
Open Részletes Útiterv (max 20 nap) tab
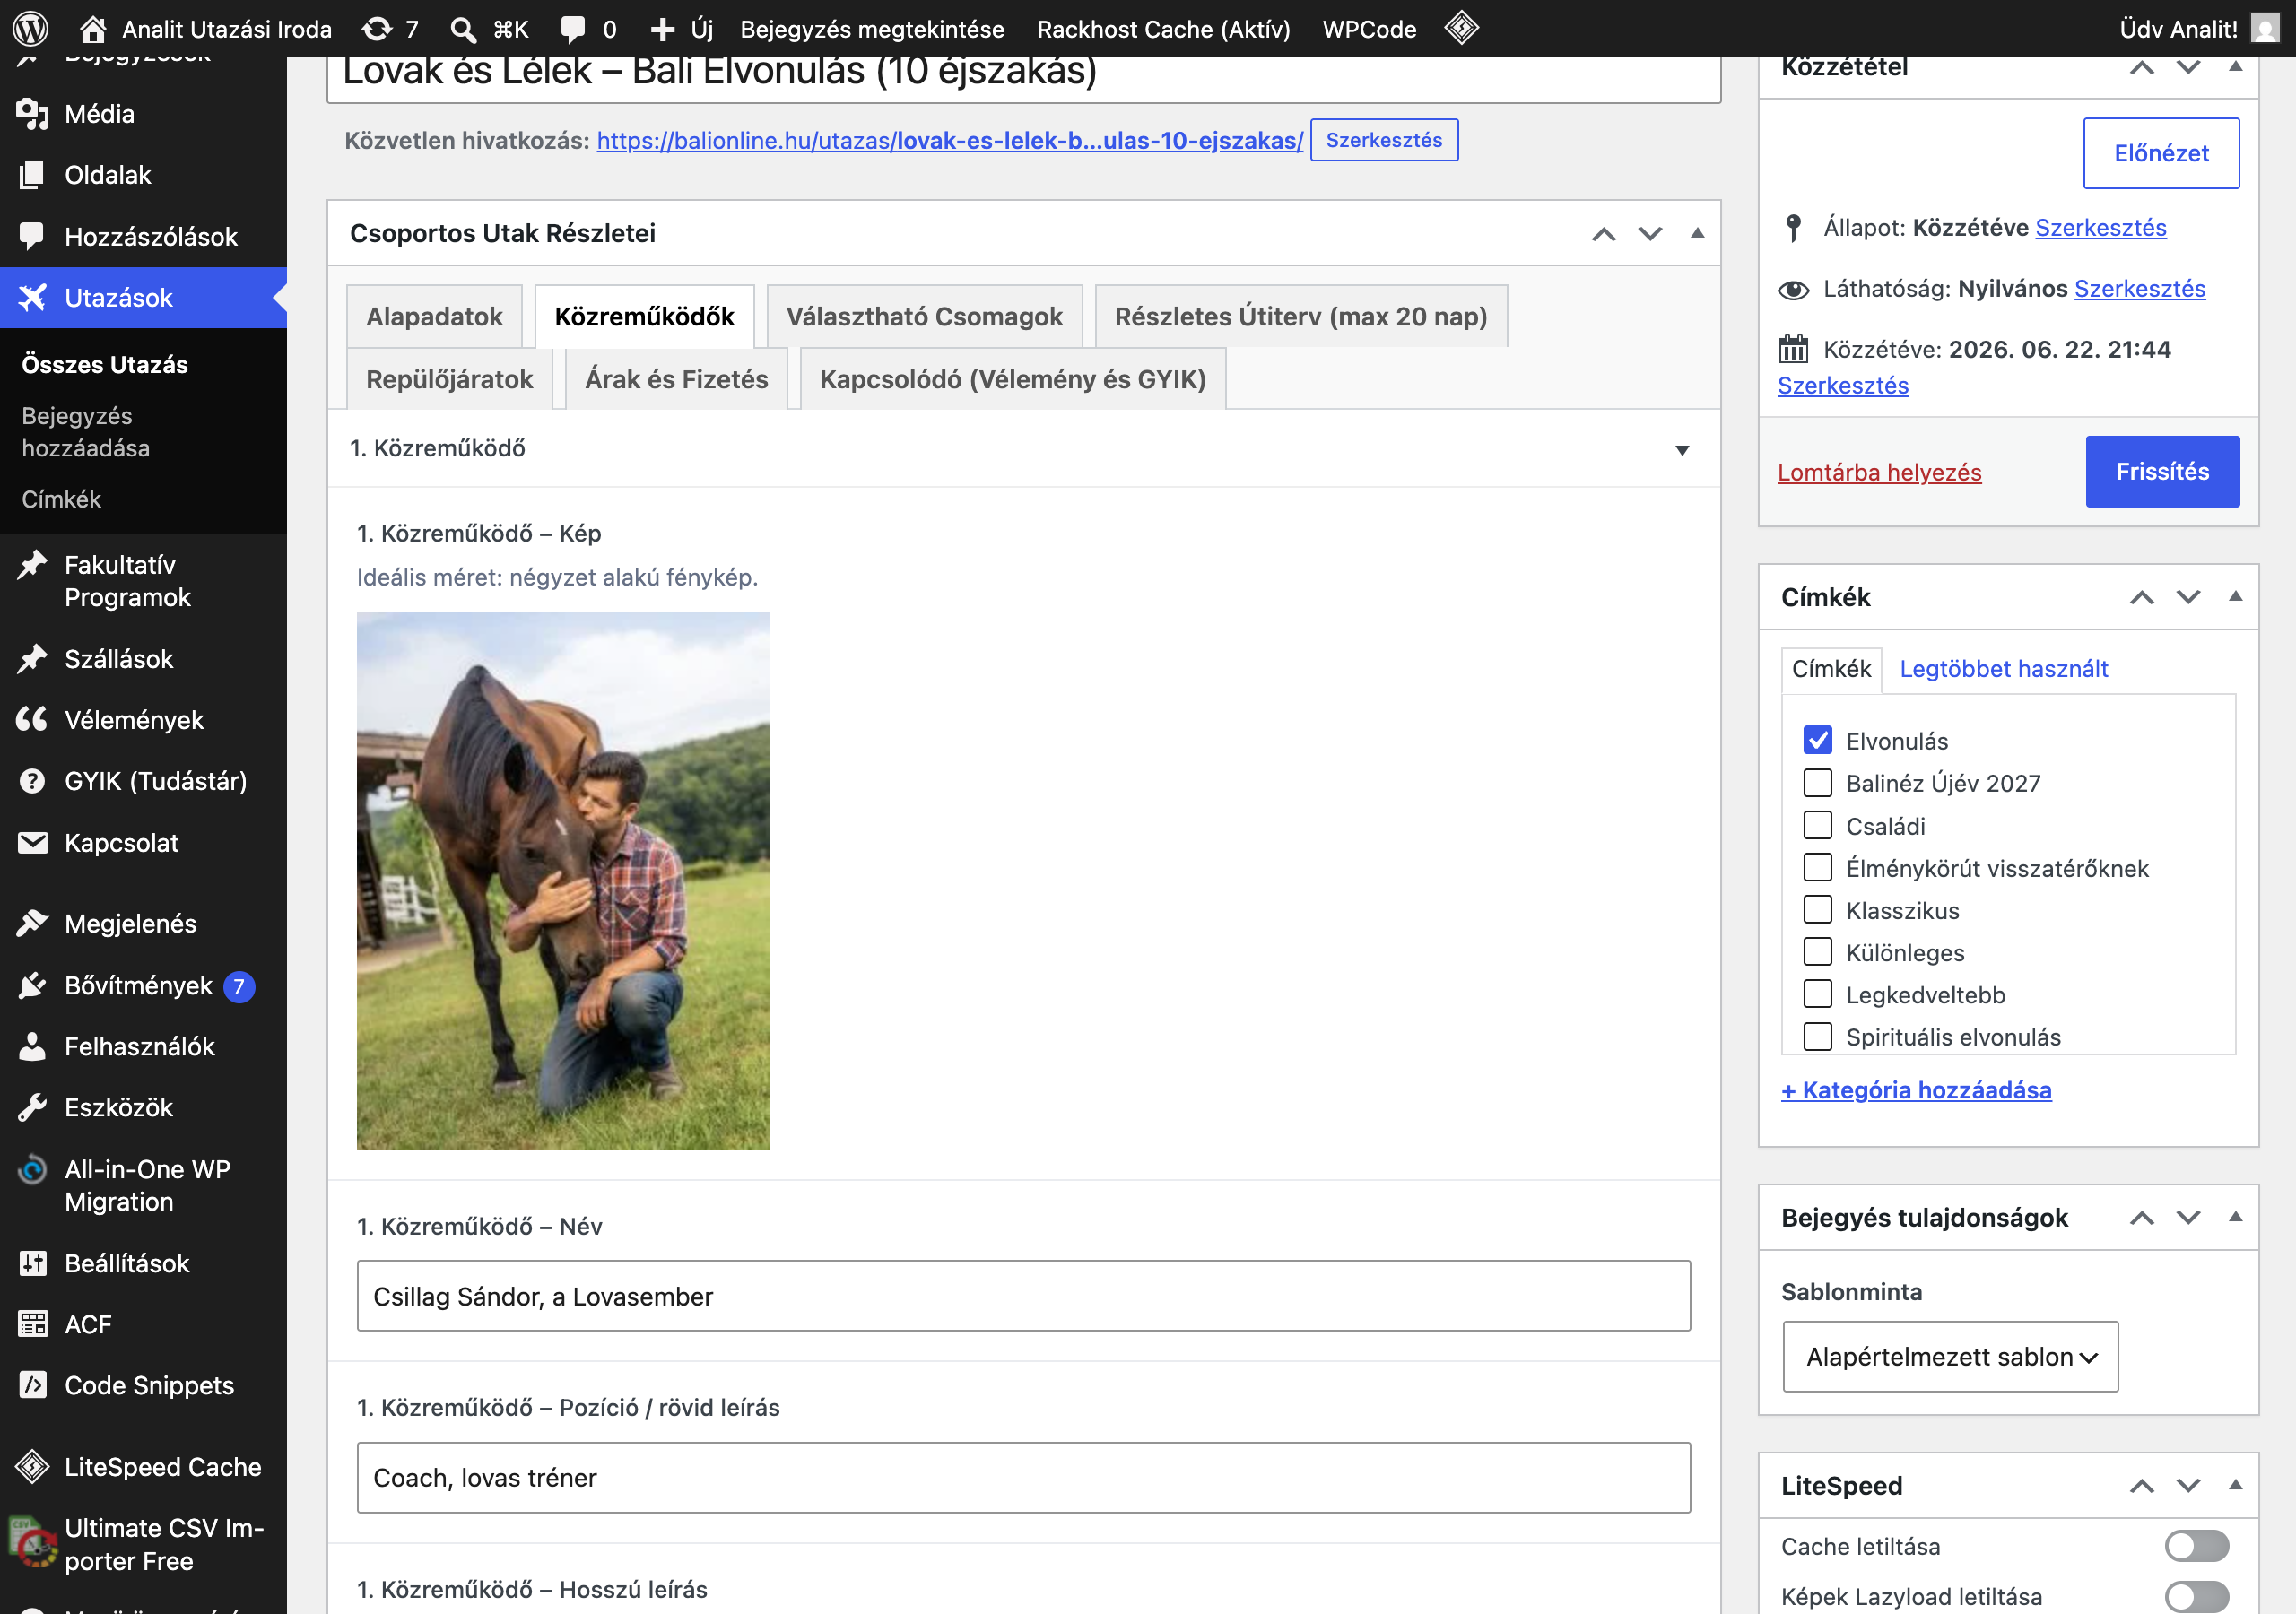click(1300, 316)
